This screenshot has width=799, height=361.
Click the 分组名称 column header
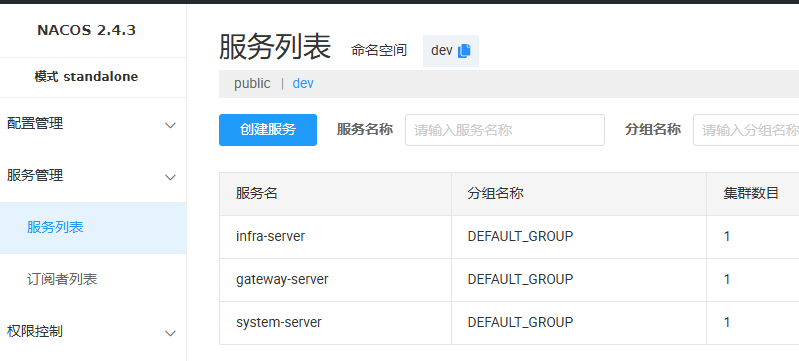point(496,194)
